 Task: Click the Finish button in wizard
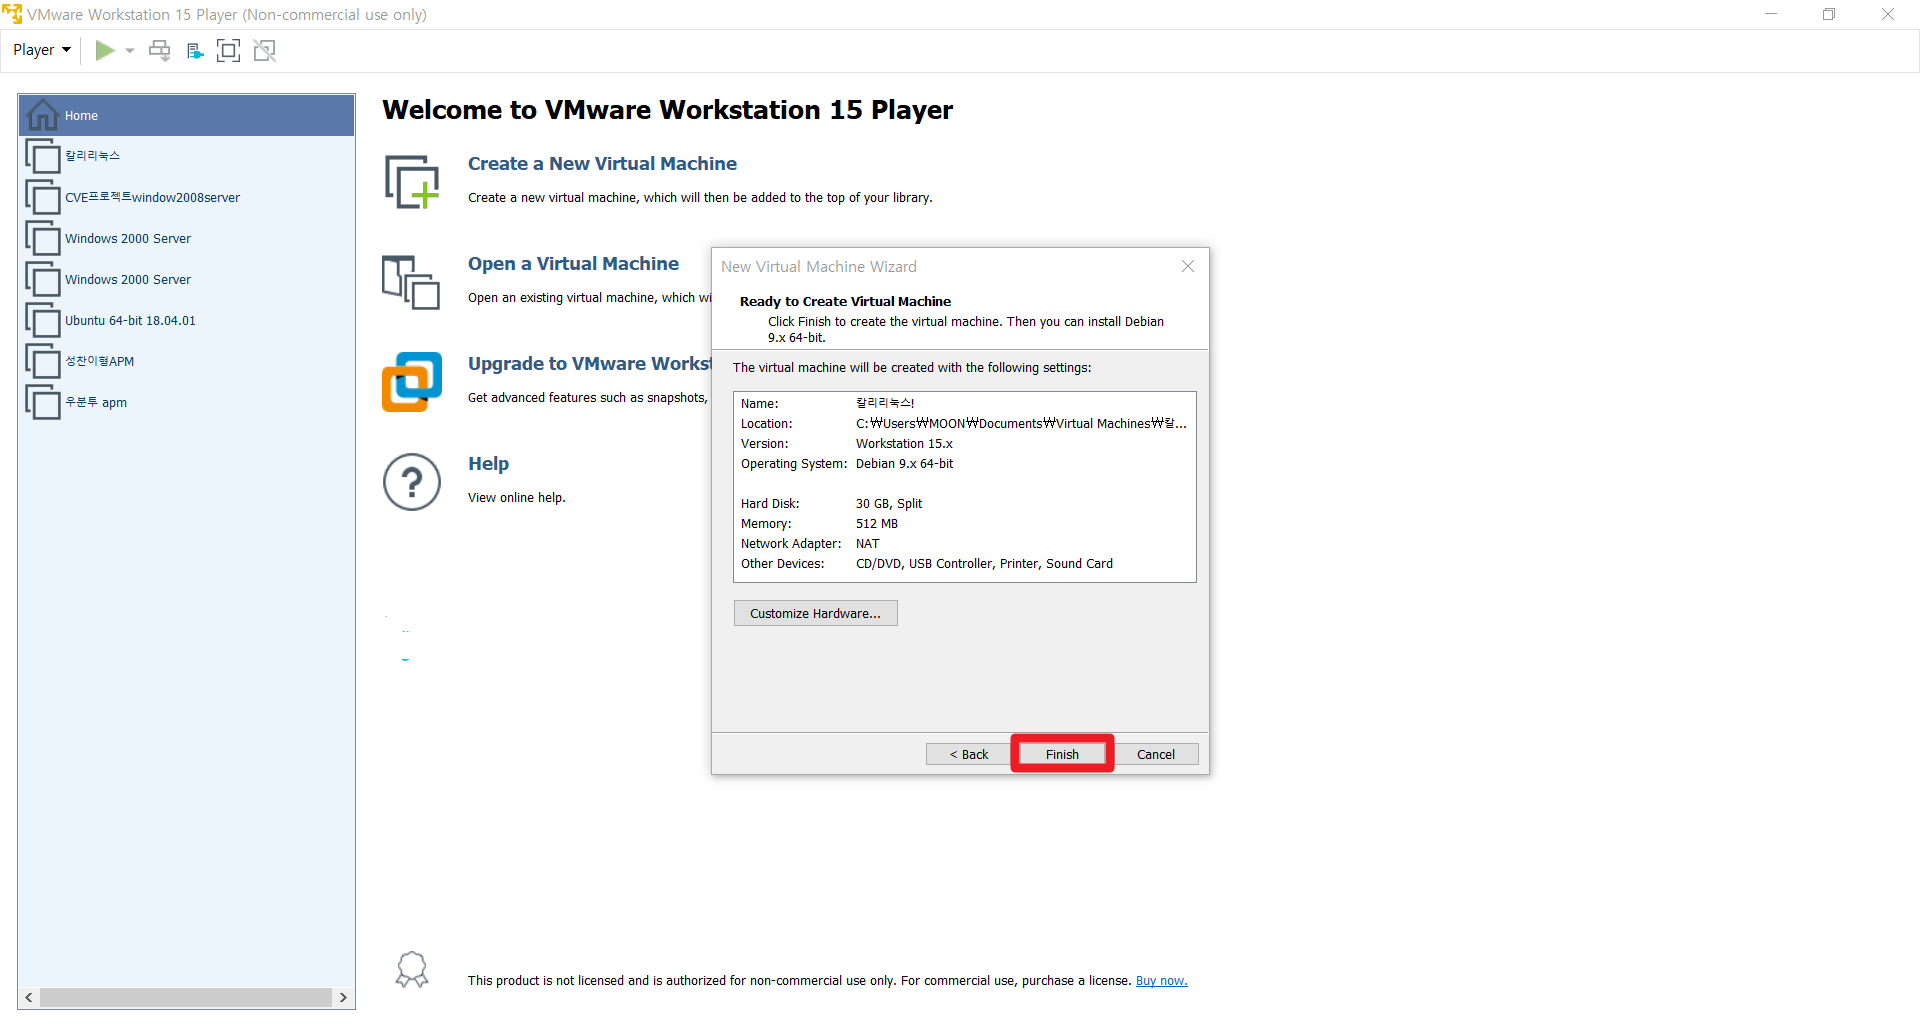pos(1062,754)
